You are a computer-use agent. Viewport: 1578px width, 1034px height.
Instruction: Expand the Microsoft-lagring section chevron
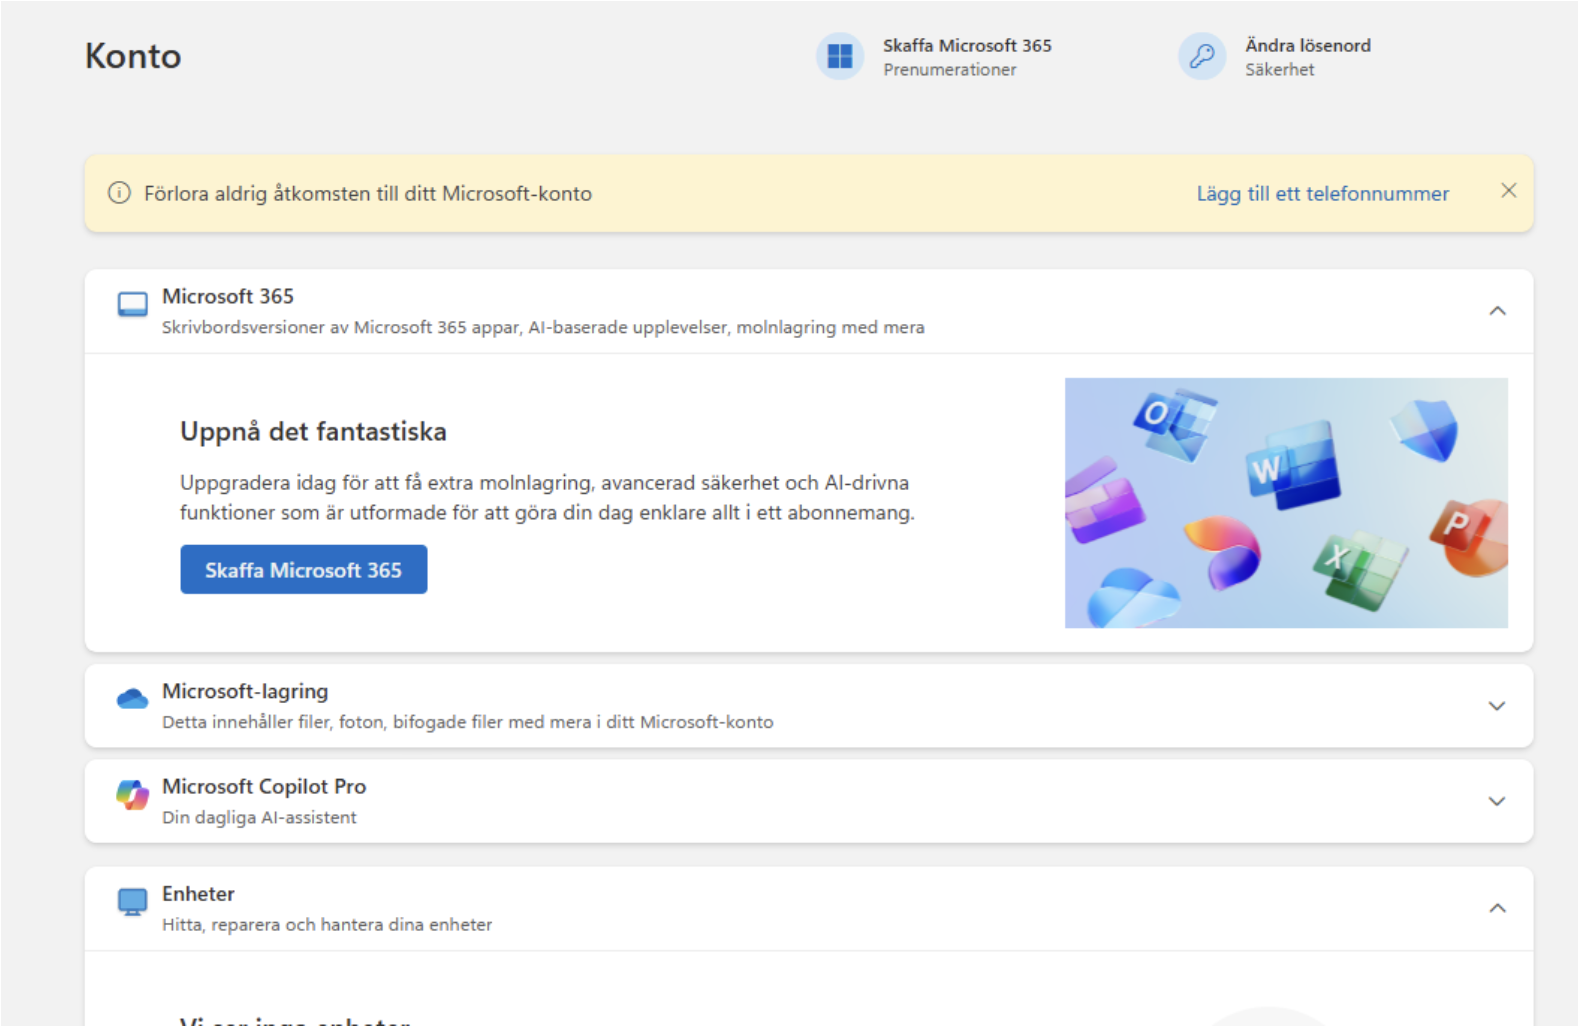tap(1497, 706)
